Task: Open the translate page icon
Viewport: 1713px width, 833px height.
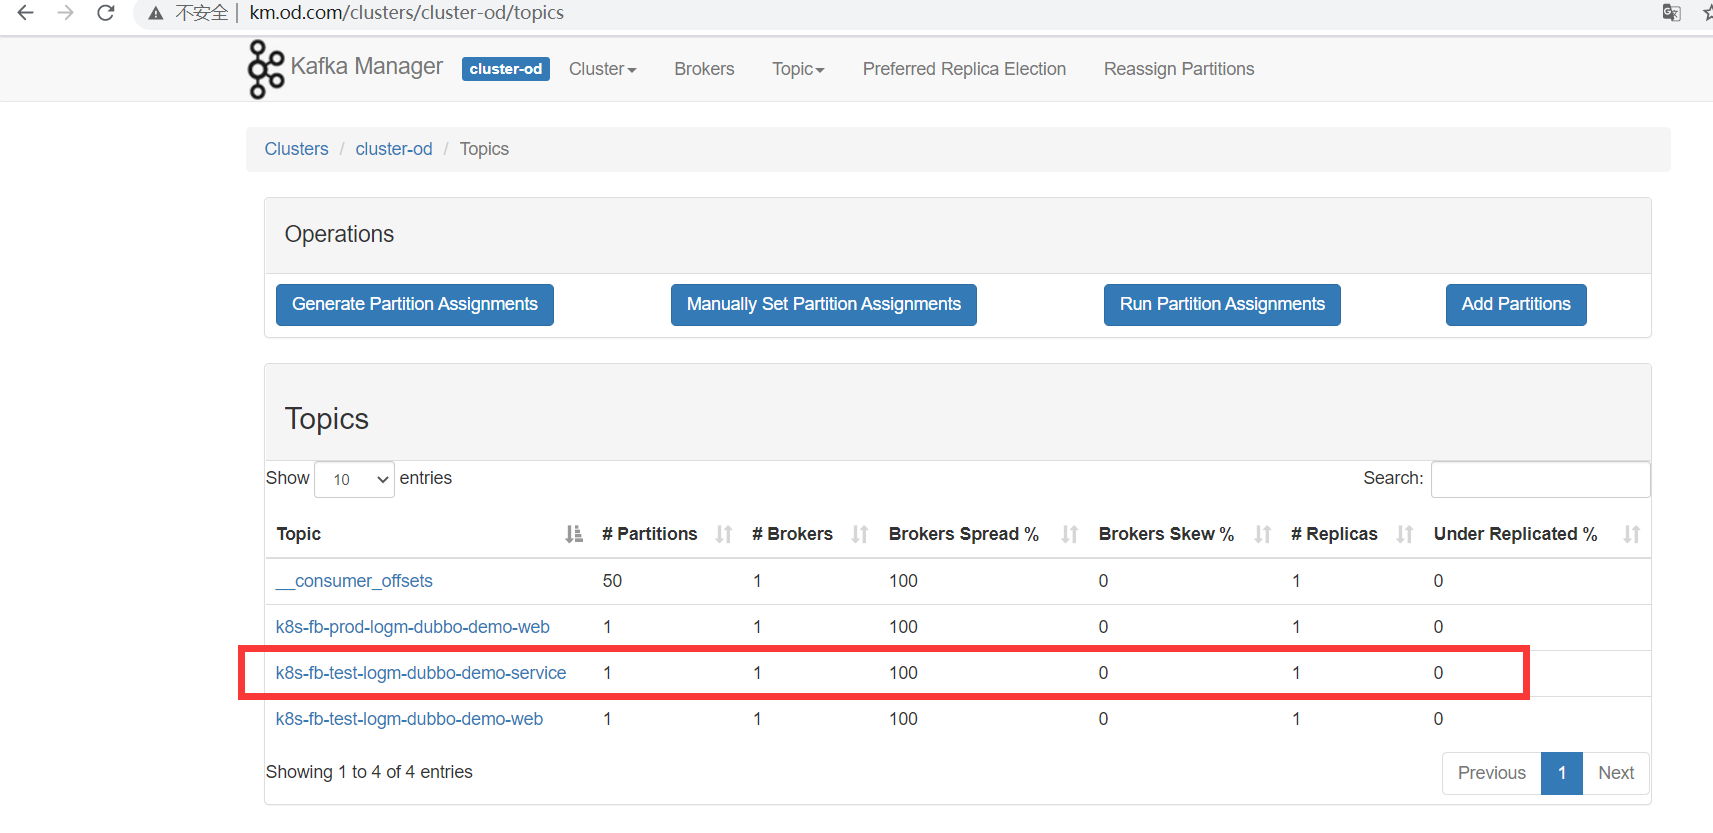Action: click(x=1671, y=13)
